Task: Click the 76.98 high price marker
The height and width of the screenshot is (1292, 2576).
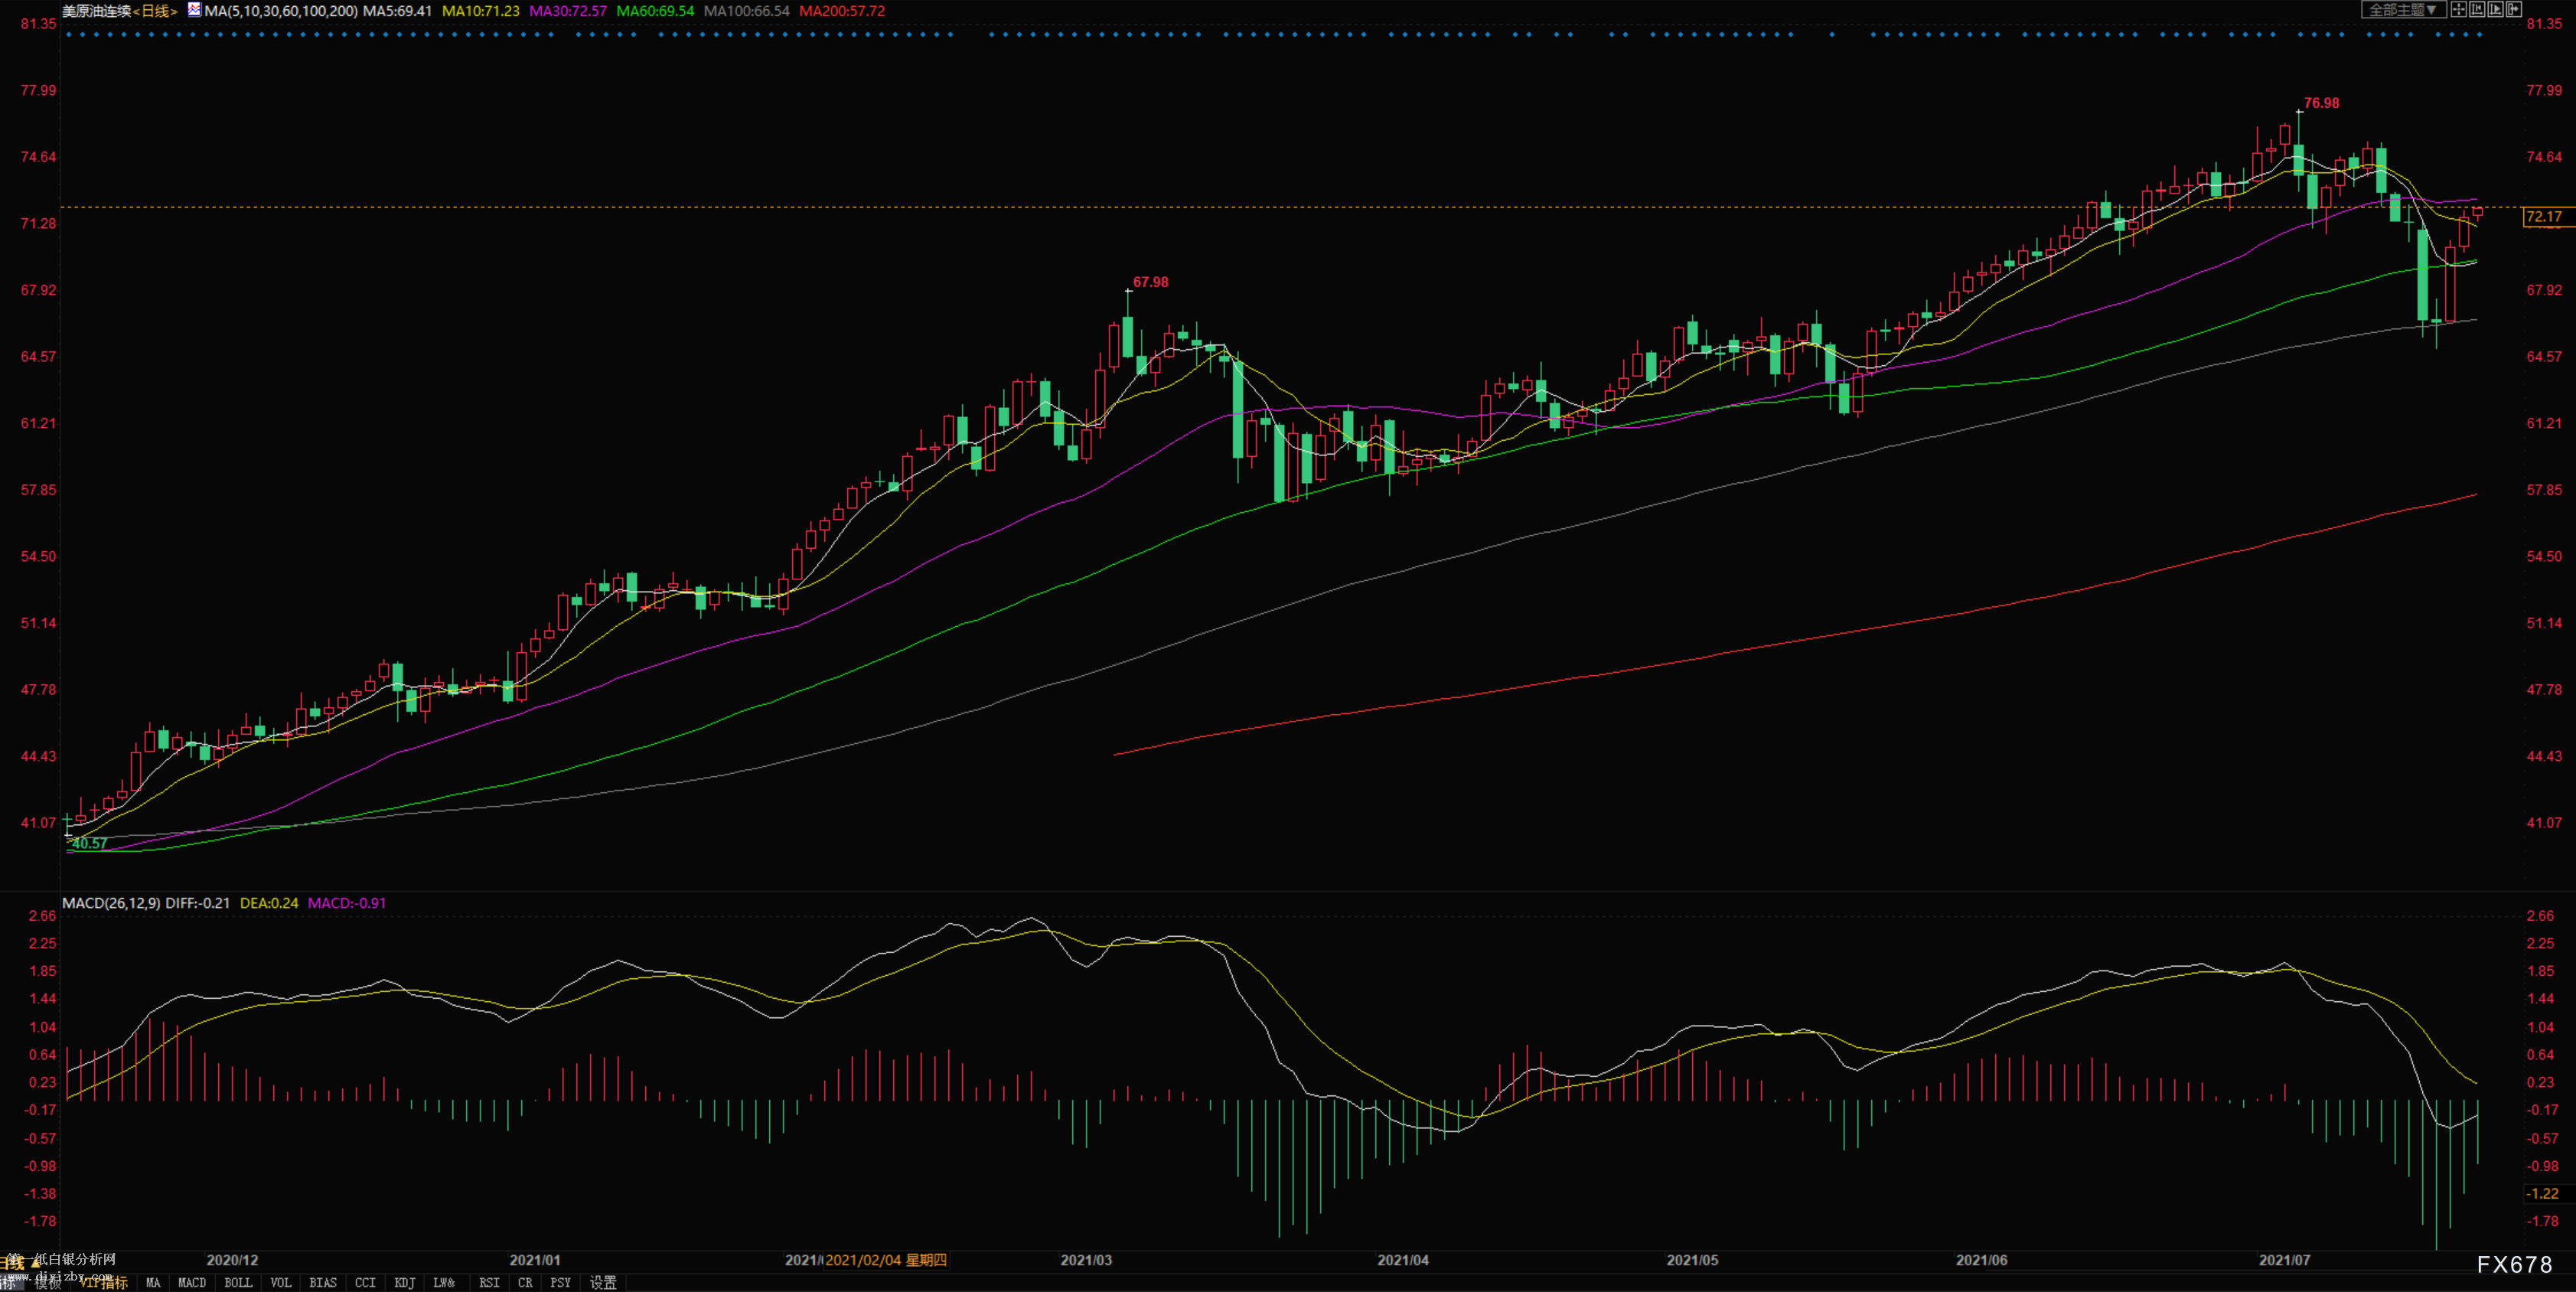Action: [x=2321, y=103]
